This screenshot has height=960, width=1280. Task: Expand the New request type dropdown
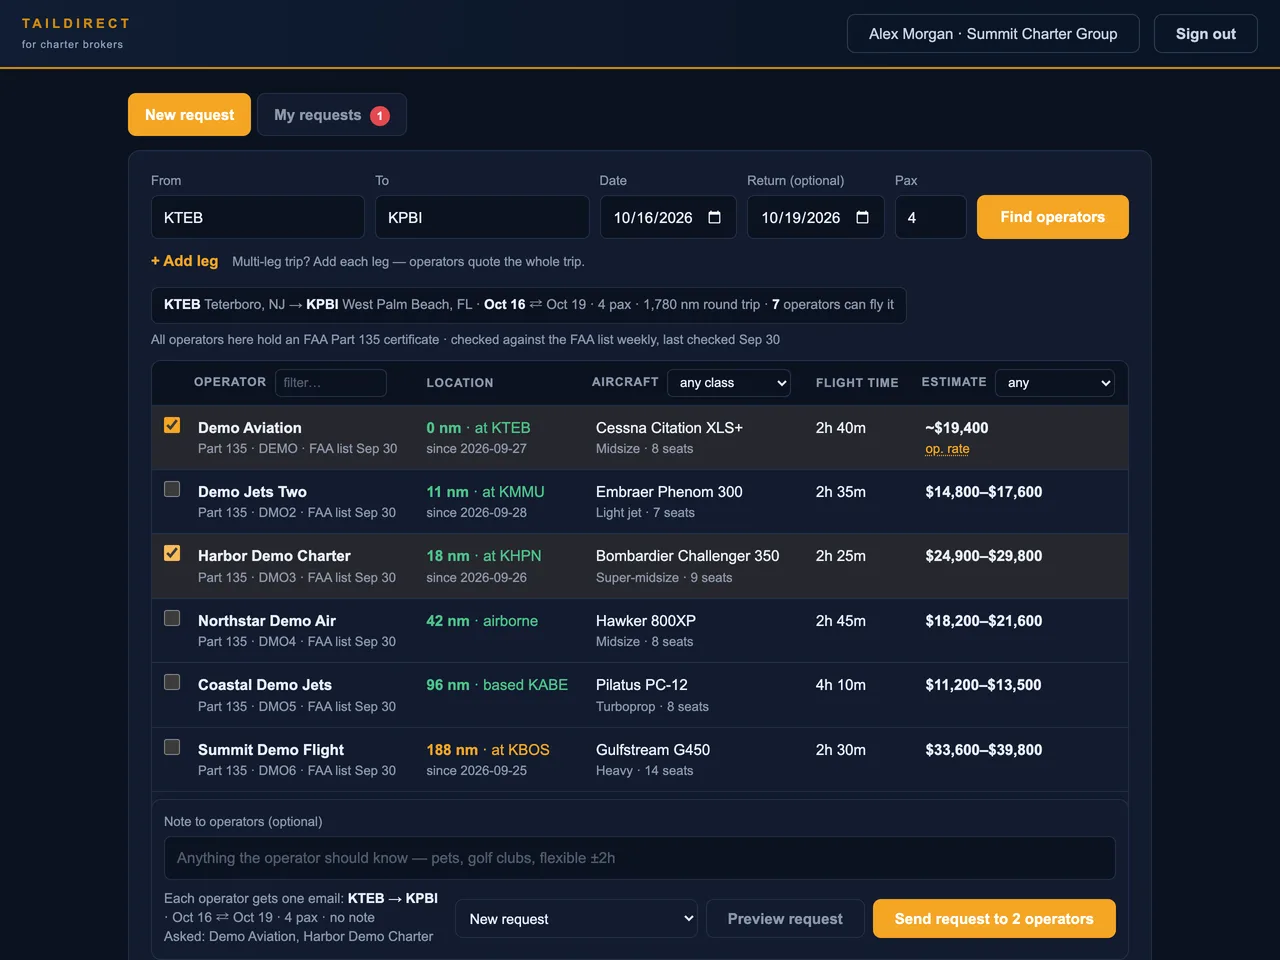(577, 919)
